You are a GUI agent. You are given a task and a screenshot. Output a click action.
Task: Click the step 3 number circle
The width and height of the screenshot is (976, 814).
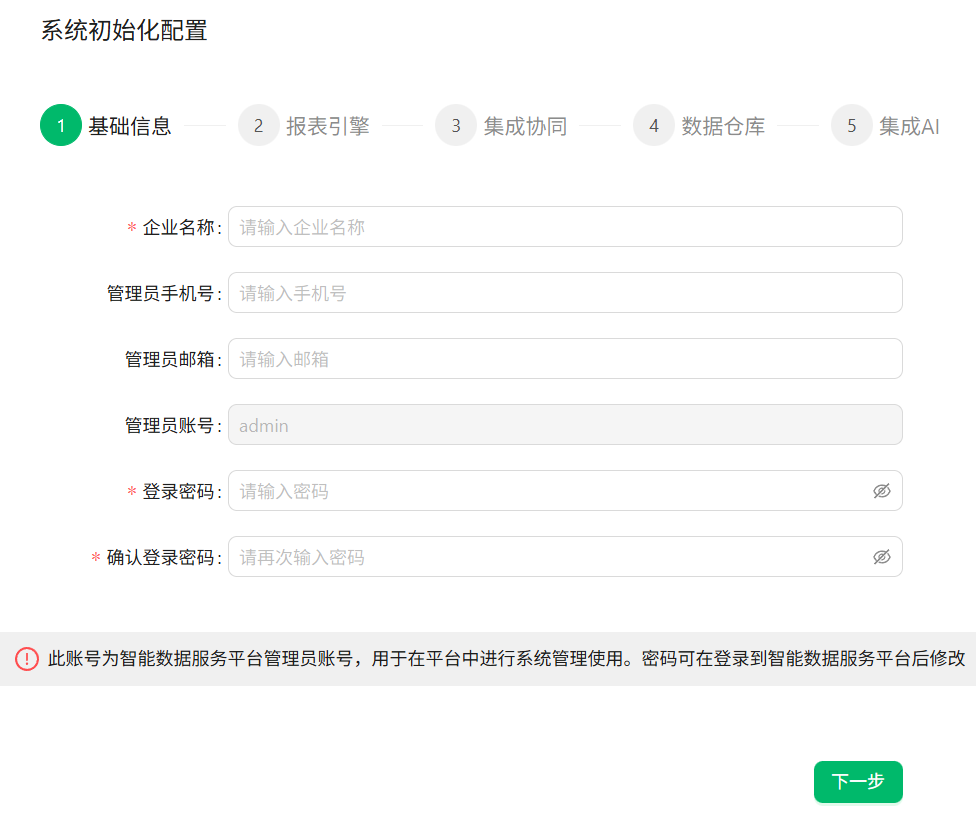tap(456, 126)
